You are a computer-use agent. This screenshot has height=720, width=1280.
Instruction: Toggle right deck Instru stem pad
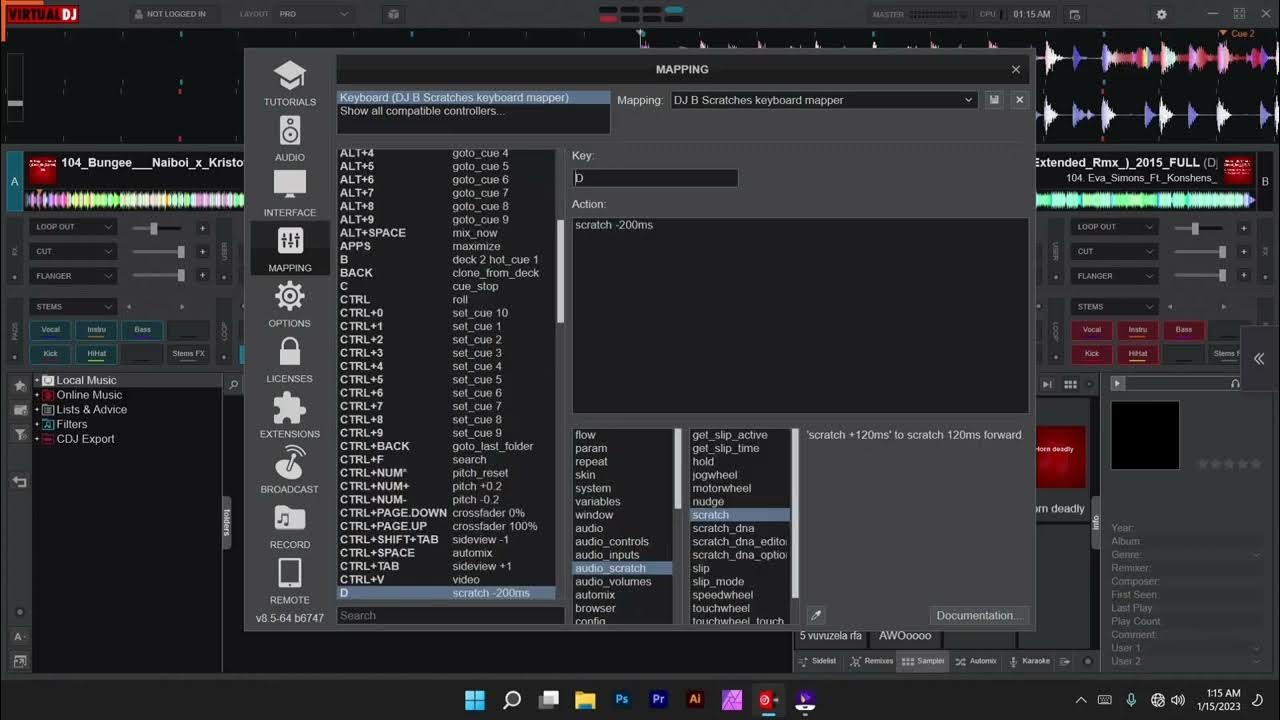pyautogui.click(x=1138, y=329)
